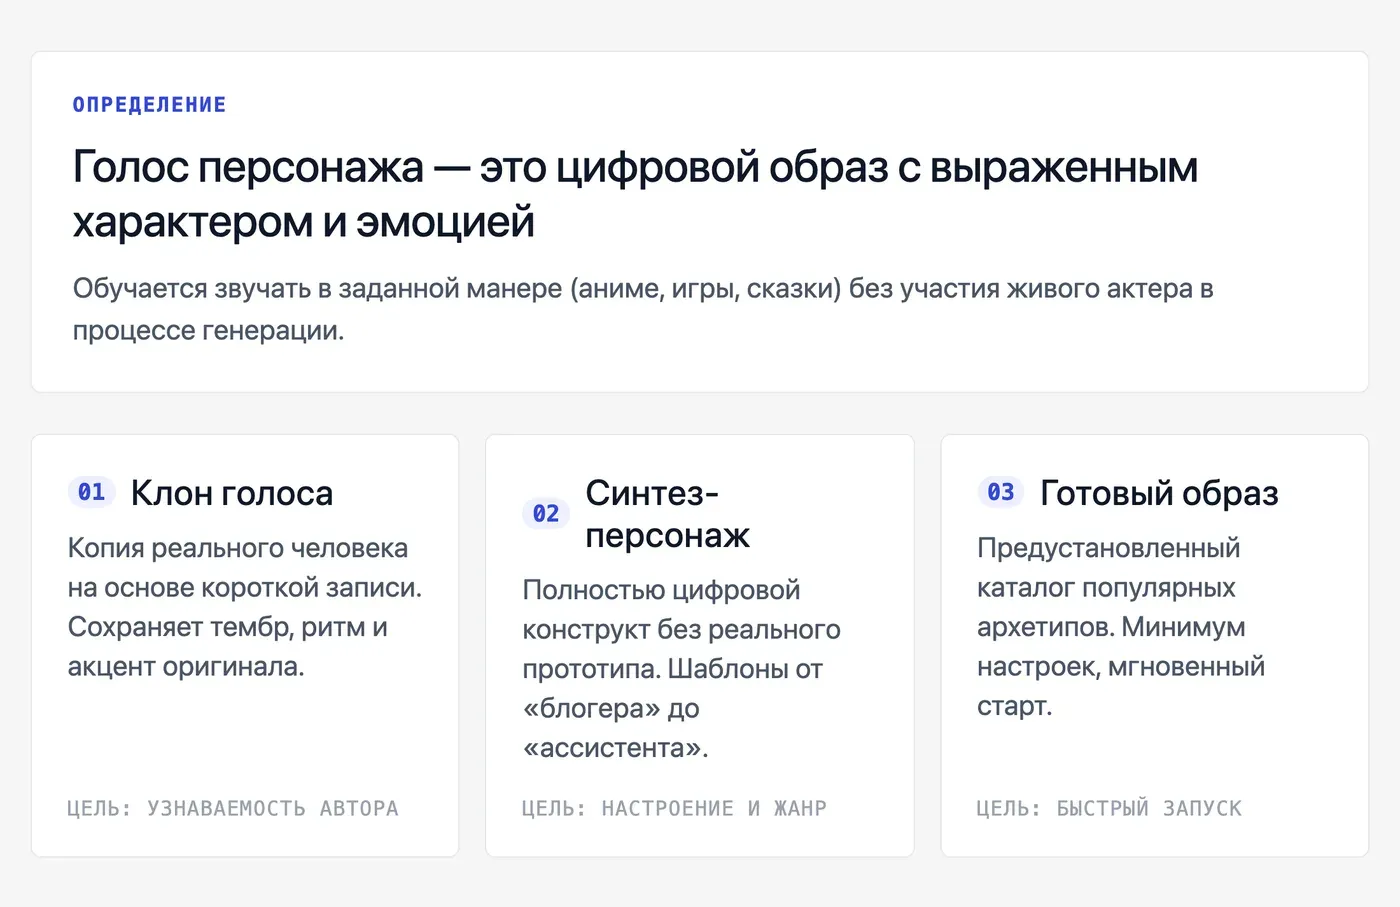1400x907 pixels.
Task: Click the '03' number badge
Action: point(1001,492)
